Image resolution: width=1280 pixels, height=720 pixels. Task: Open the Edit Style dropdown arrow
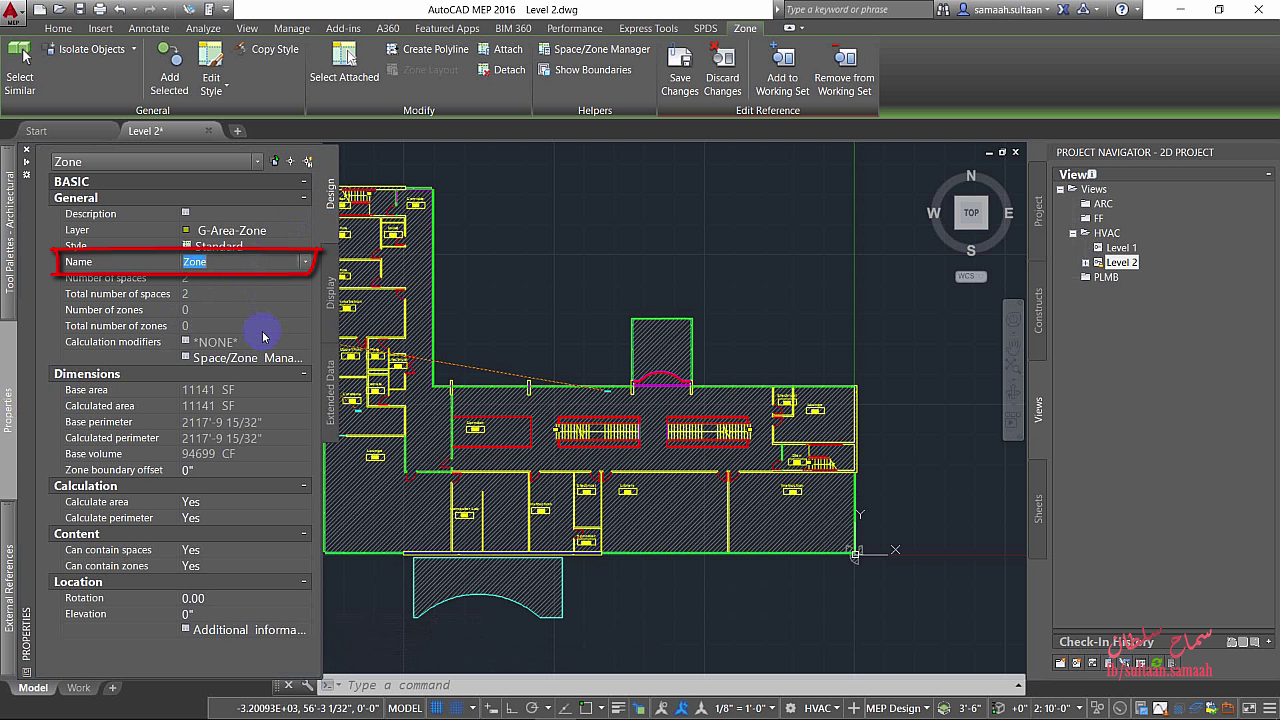click(227, 86)
